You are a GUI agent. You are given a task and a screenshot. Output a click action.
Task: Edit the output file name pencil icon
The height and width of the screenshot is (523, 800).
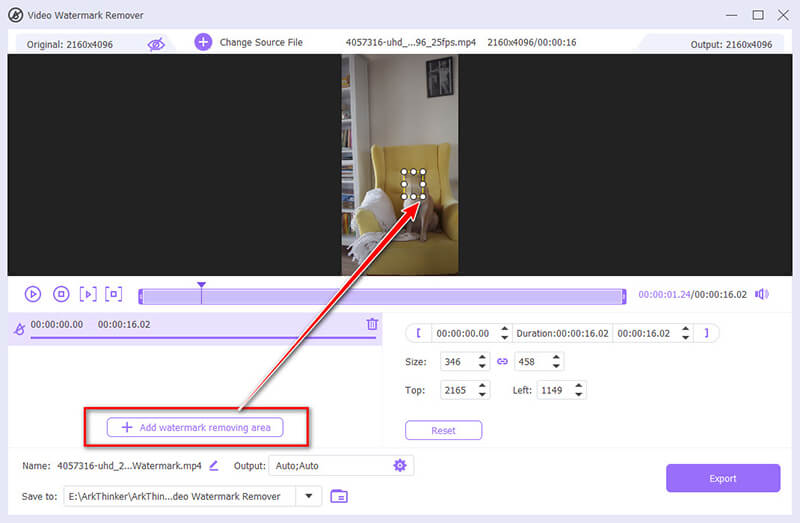click(x=214, y=465)
